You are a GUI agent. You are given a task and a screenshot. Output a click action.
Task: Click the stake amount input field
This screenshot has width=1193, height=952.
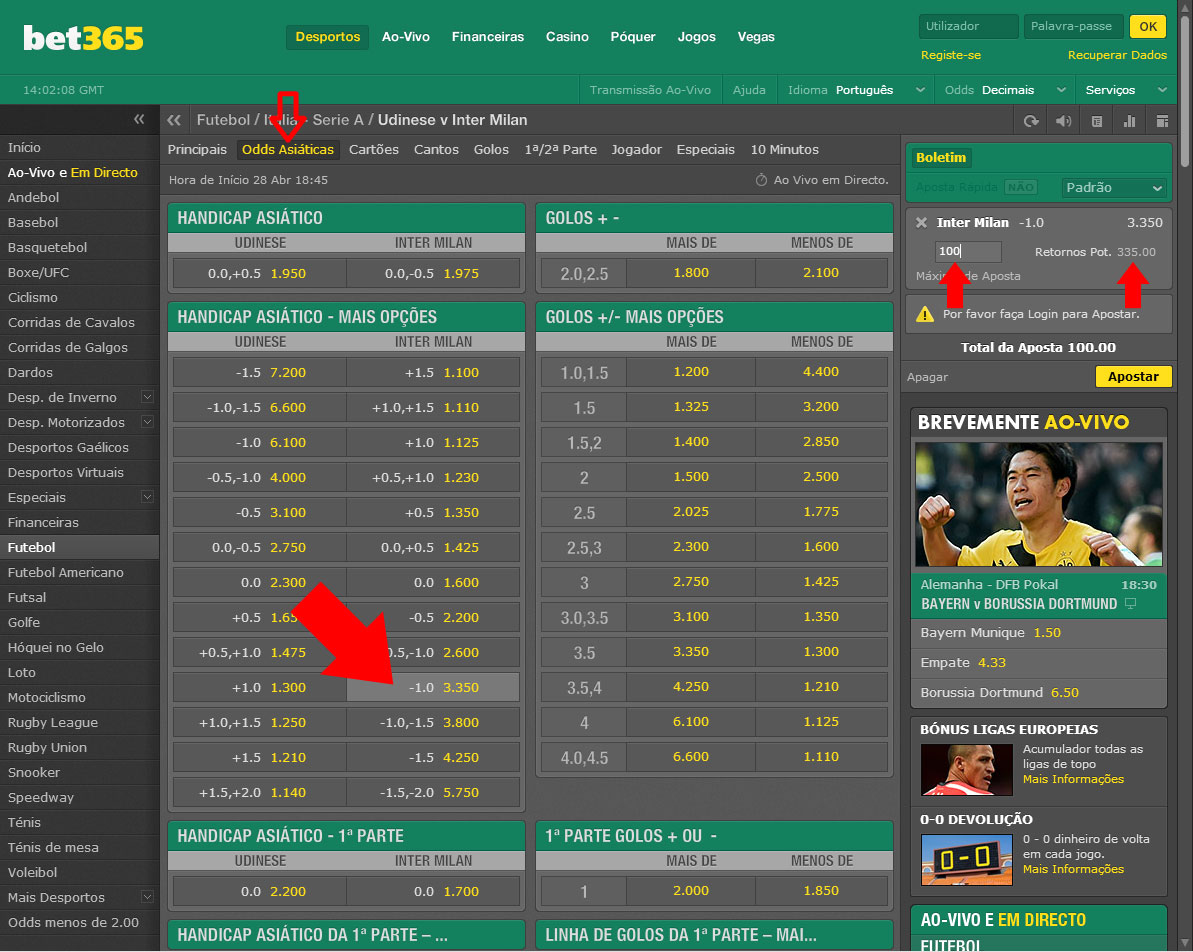point(968,252)
